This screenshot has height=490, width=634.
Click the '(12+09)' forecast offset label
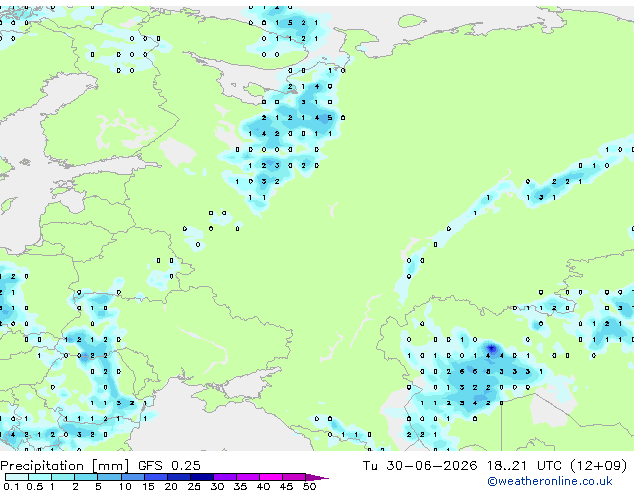click(x=599, y=466)
